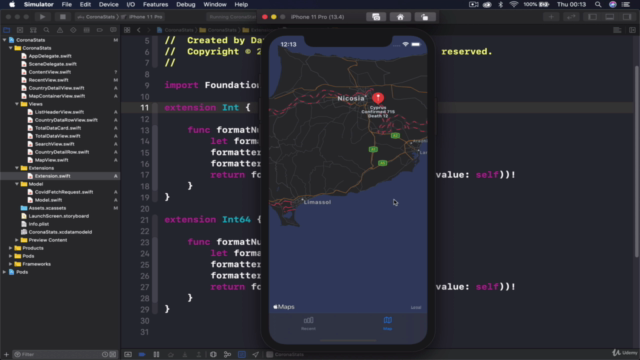Open the source control navigator icon
This screenshot has width=640, height=360.
click(x=20, y=30)
